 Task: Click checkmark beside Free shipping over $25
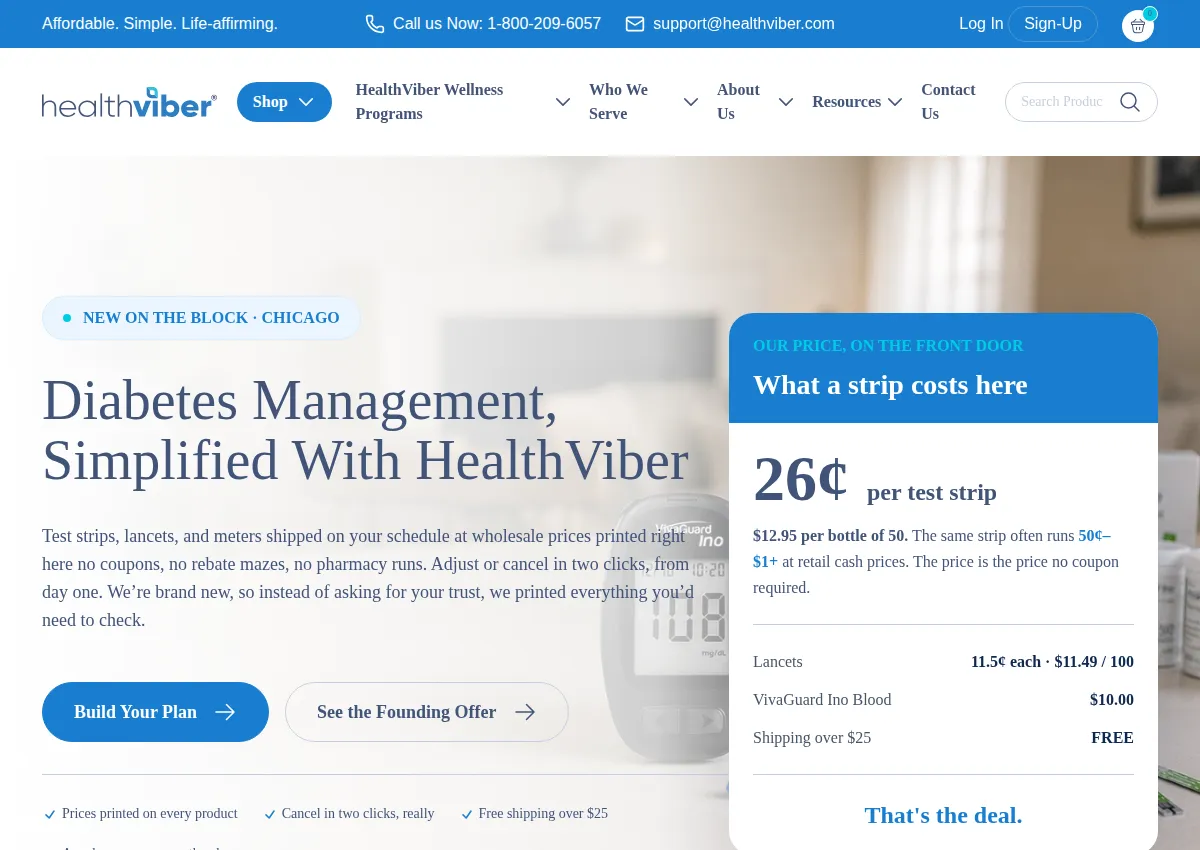pos(467,815)
